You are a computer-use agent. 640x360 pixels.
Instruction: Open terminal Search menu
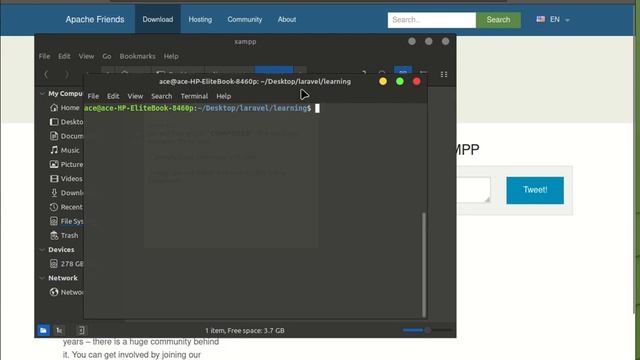click(162, 96)
